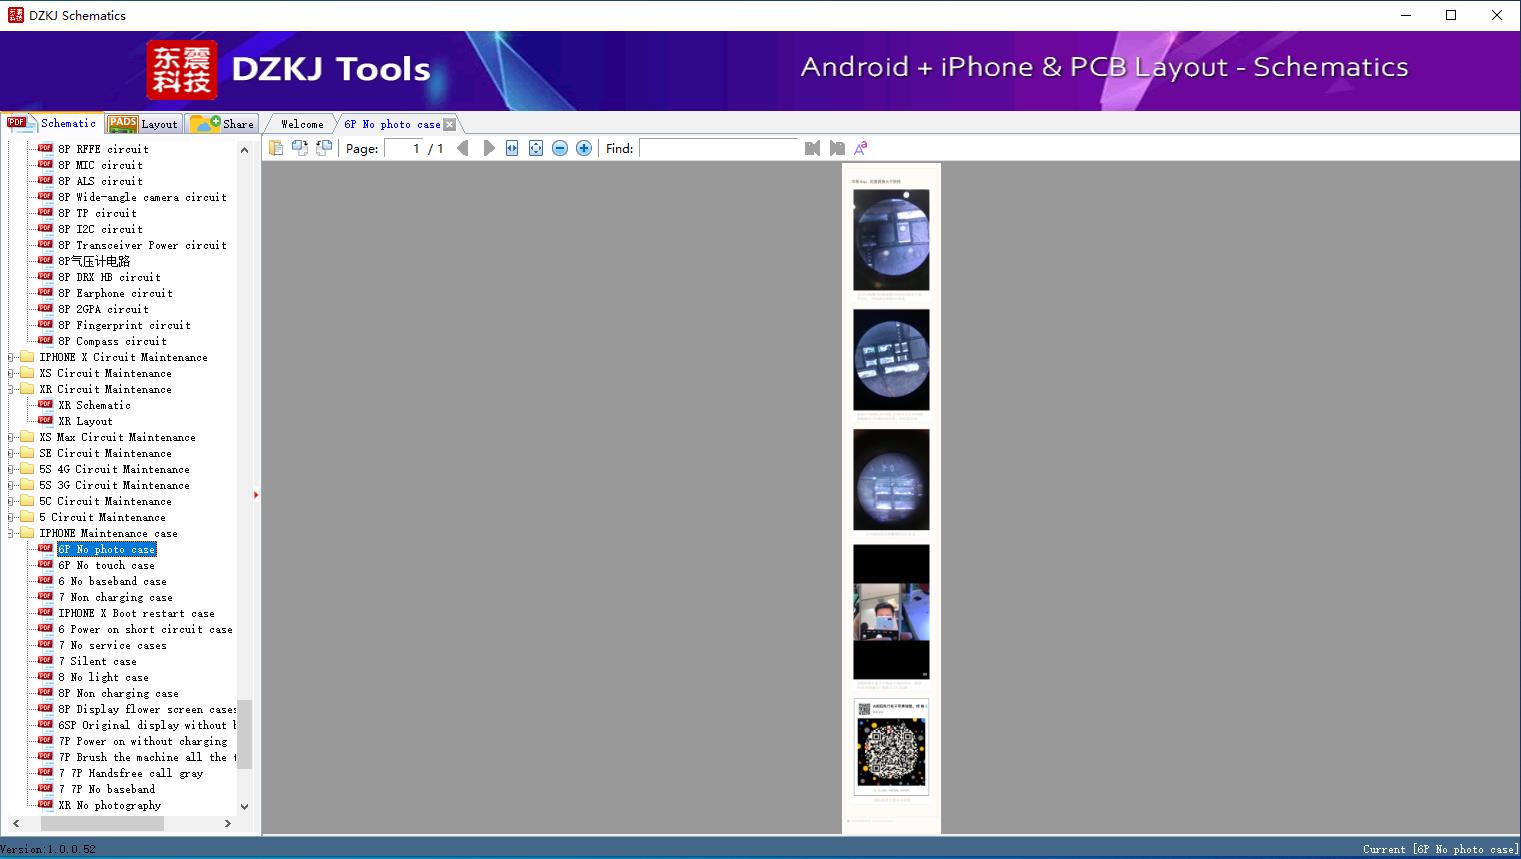Find the previous search match
This screenshot has height=859, width=1521.
click(x=812, y=148)
